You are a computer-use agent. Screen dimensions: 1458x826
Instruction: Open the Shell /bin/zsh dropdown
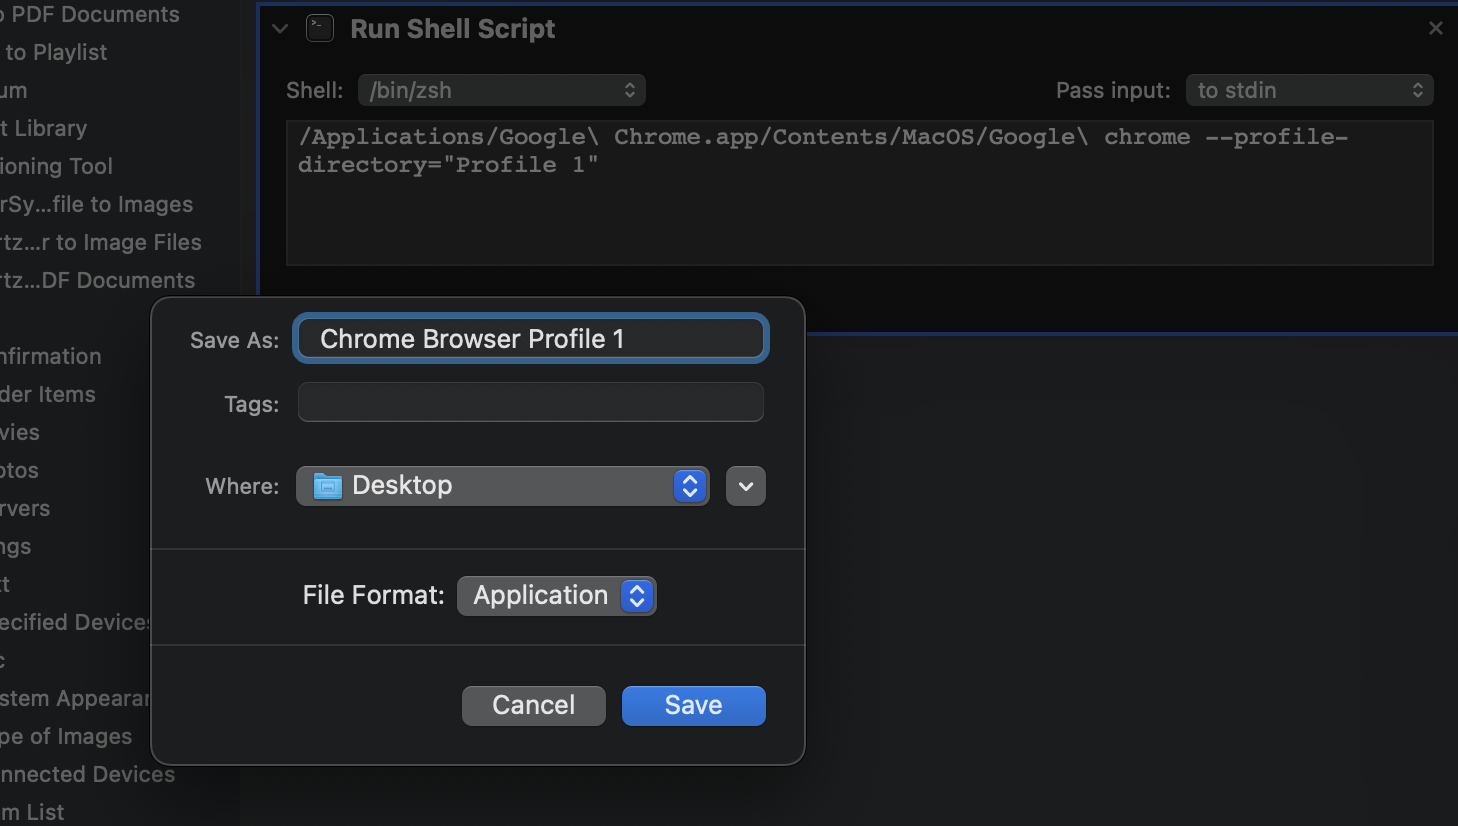(x=501, y=90)
